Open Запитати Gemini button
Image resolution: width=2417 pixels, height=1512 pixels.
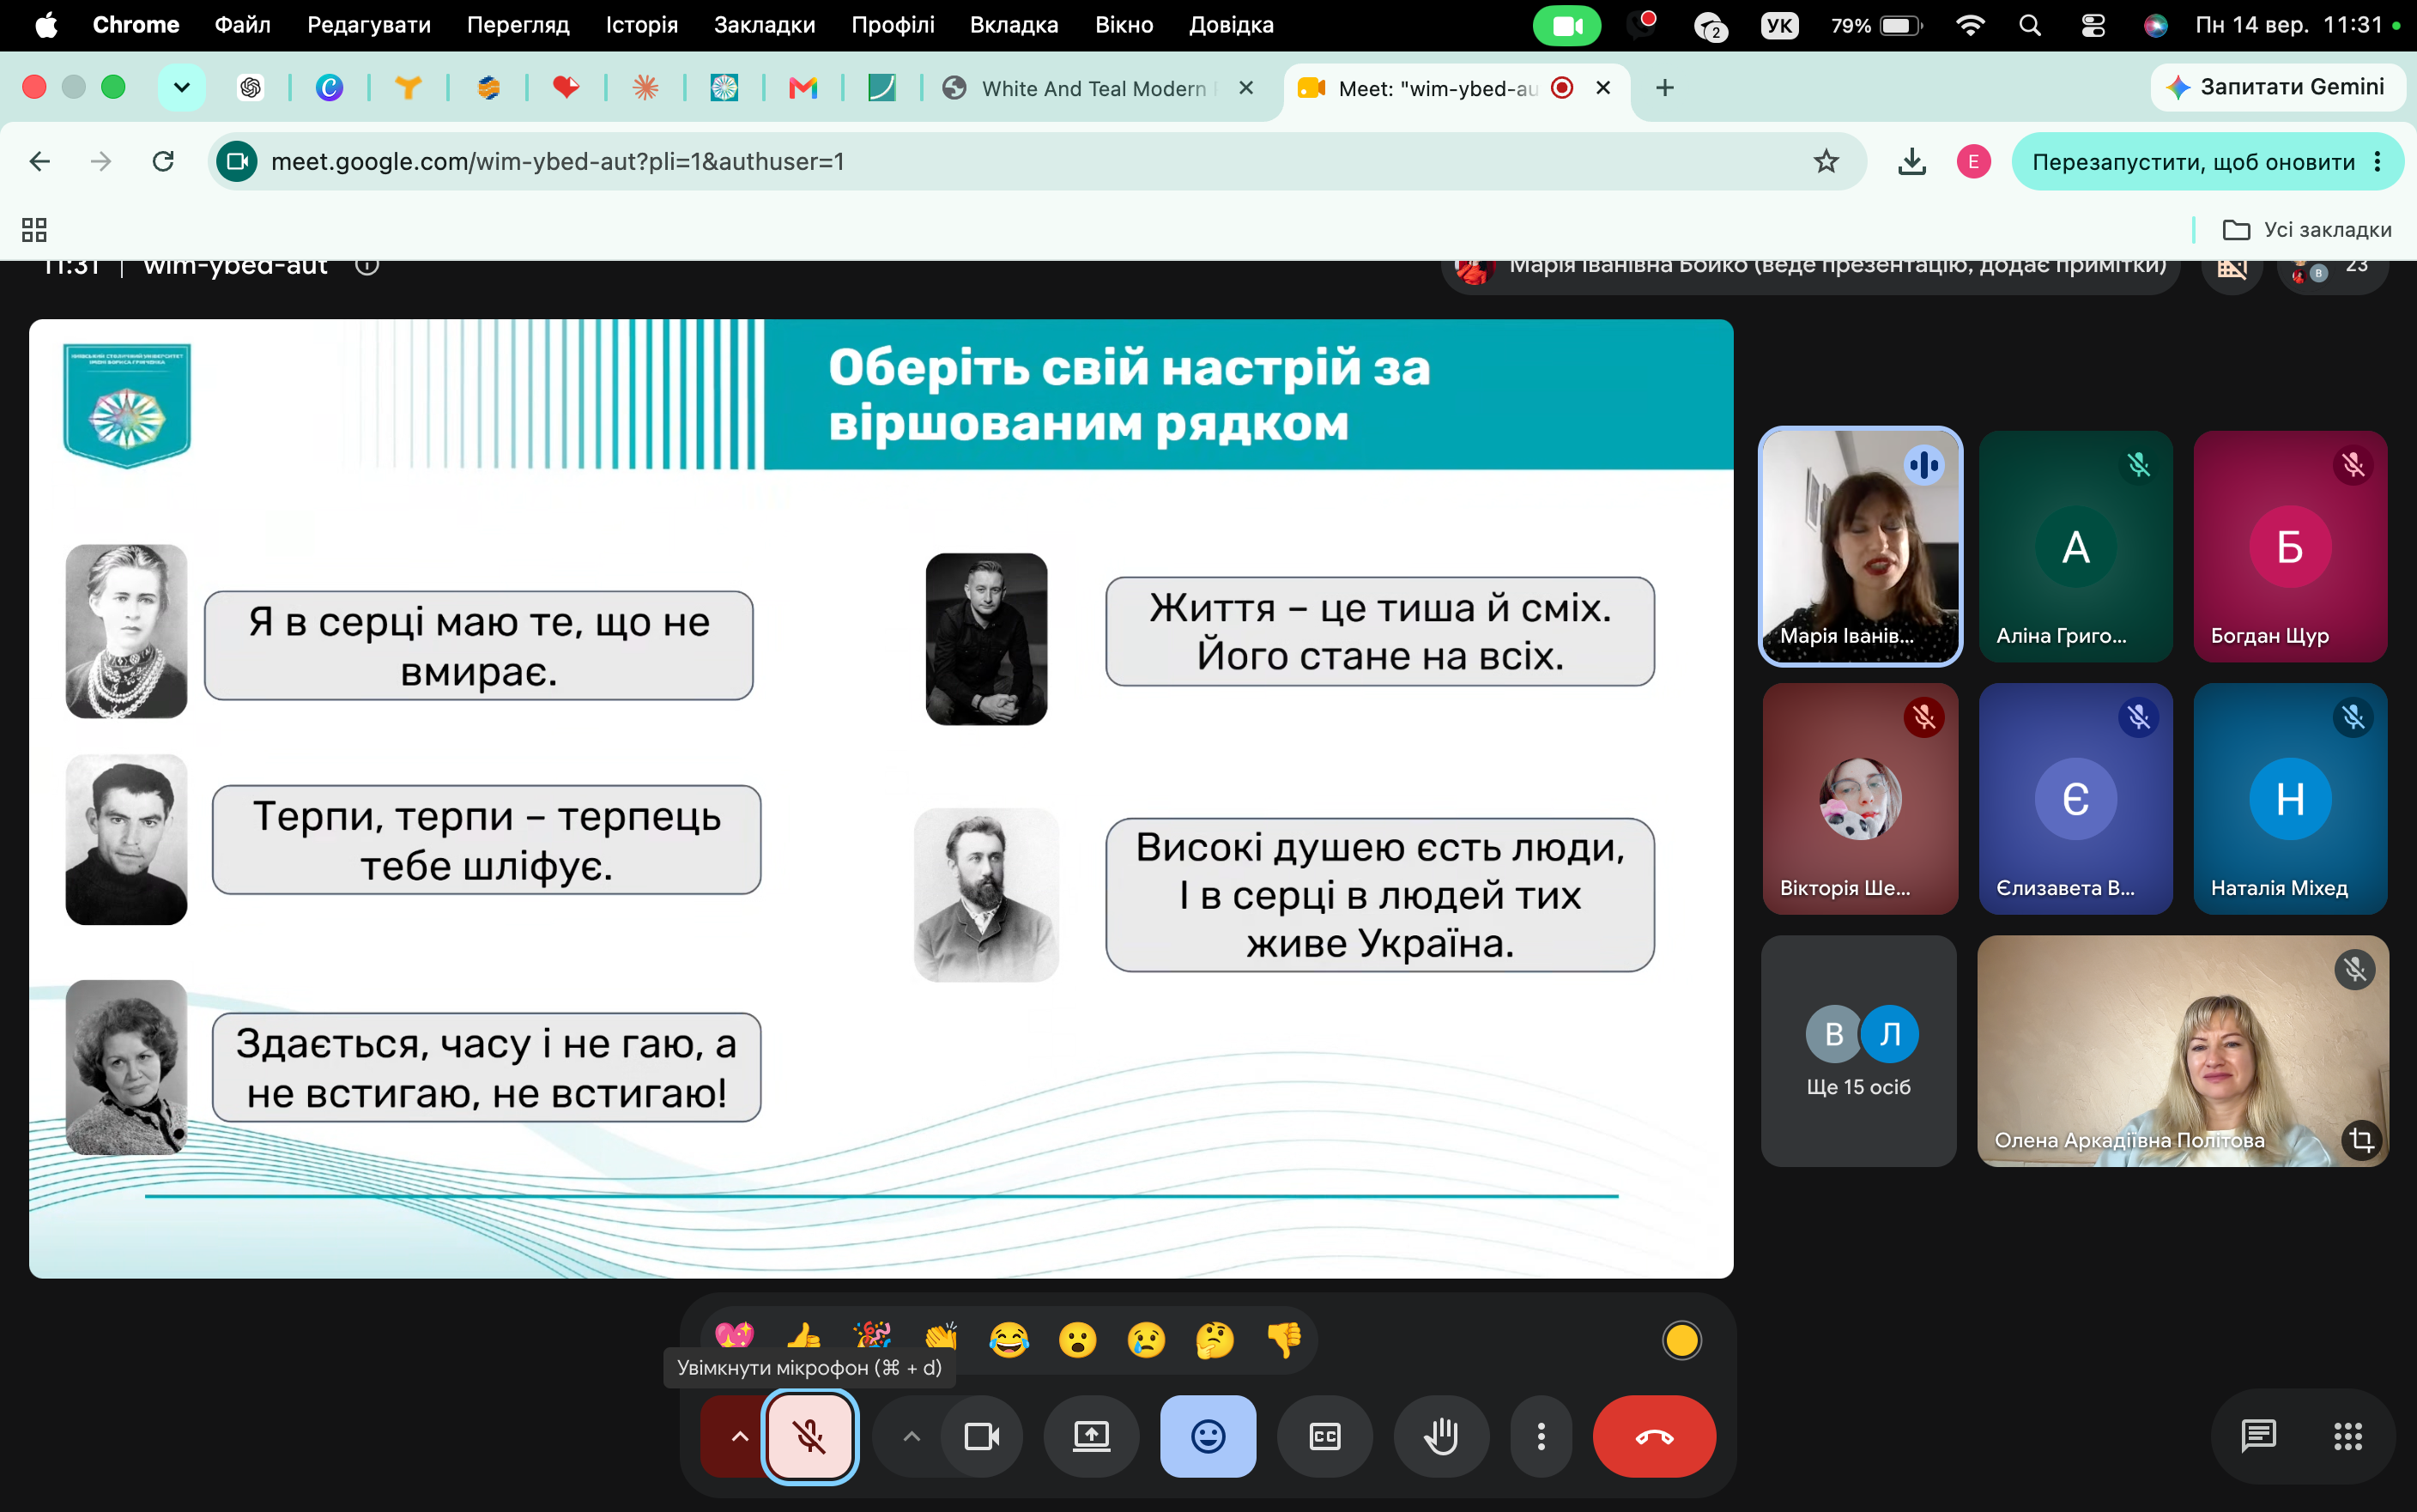[x=2276, y=87]
